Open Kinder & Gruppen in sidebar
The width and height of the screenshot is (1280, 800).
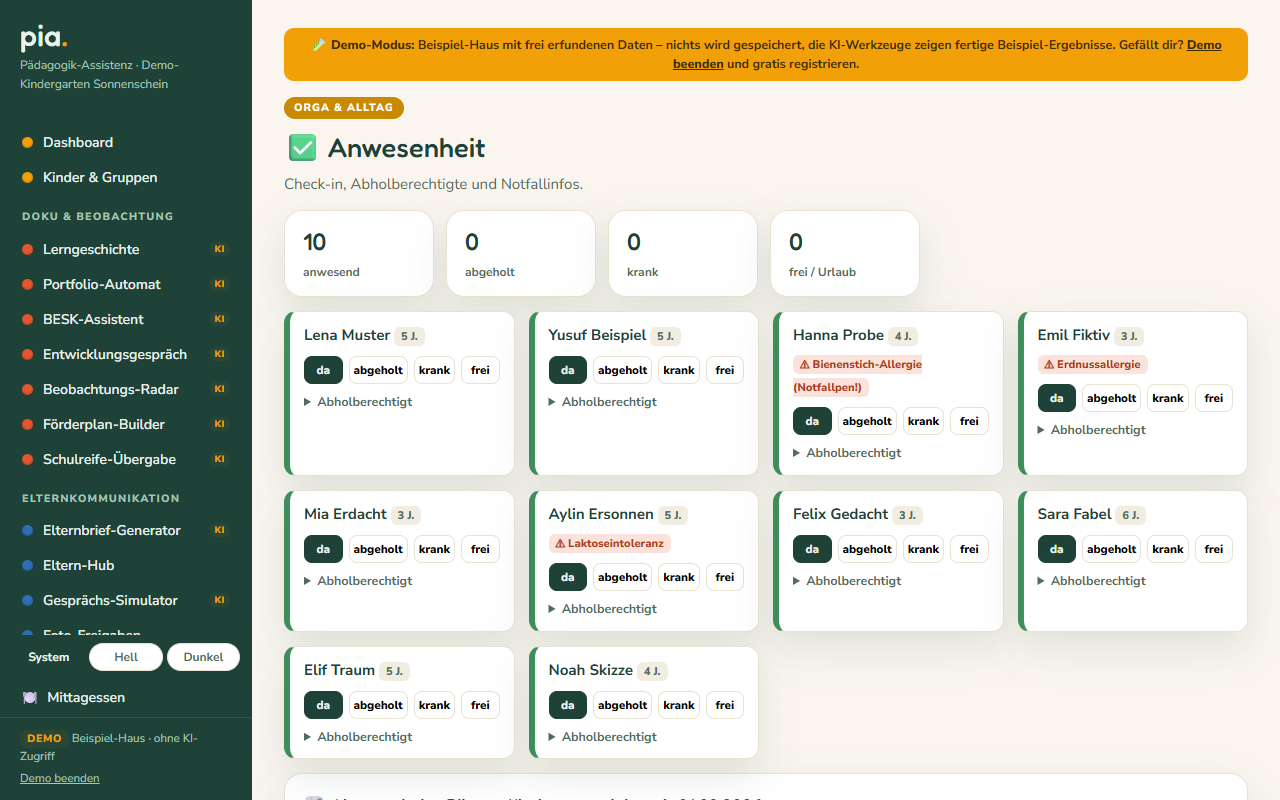(100, 177)
